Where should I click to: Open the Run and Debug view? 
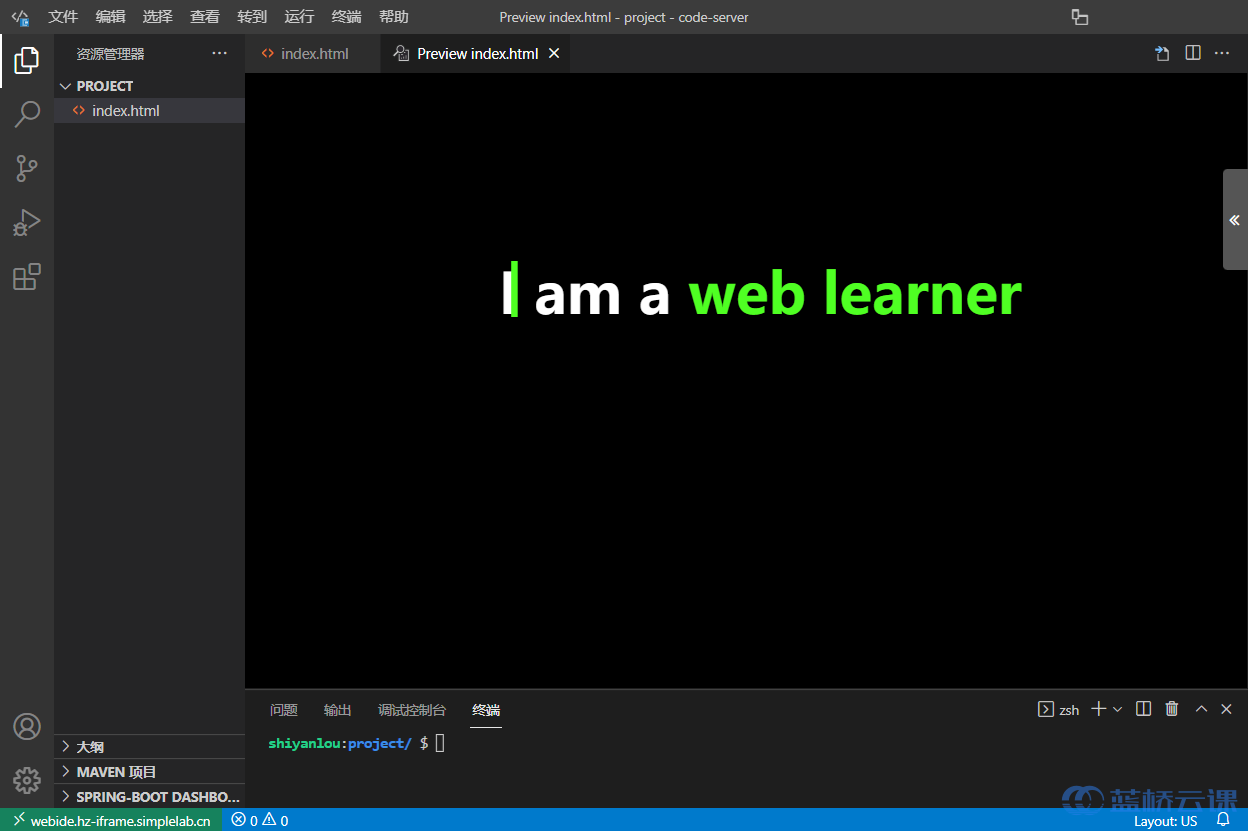(x=27, y=222)
